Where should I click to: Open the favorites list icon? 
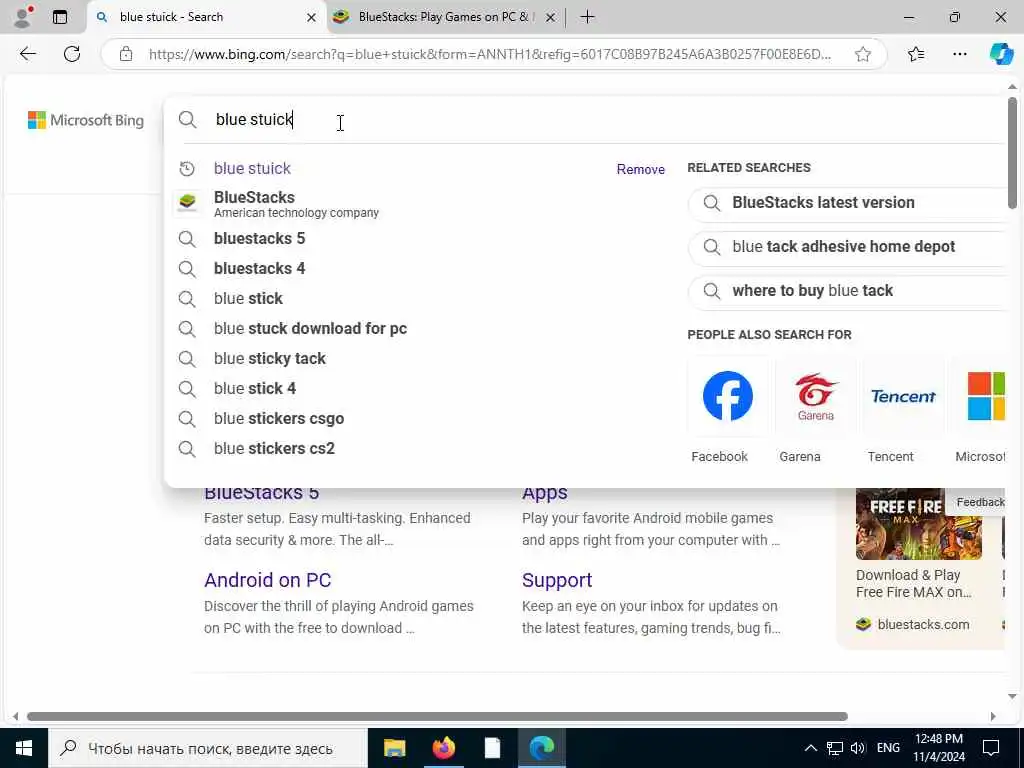click(x=916, y=54)
